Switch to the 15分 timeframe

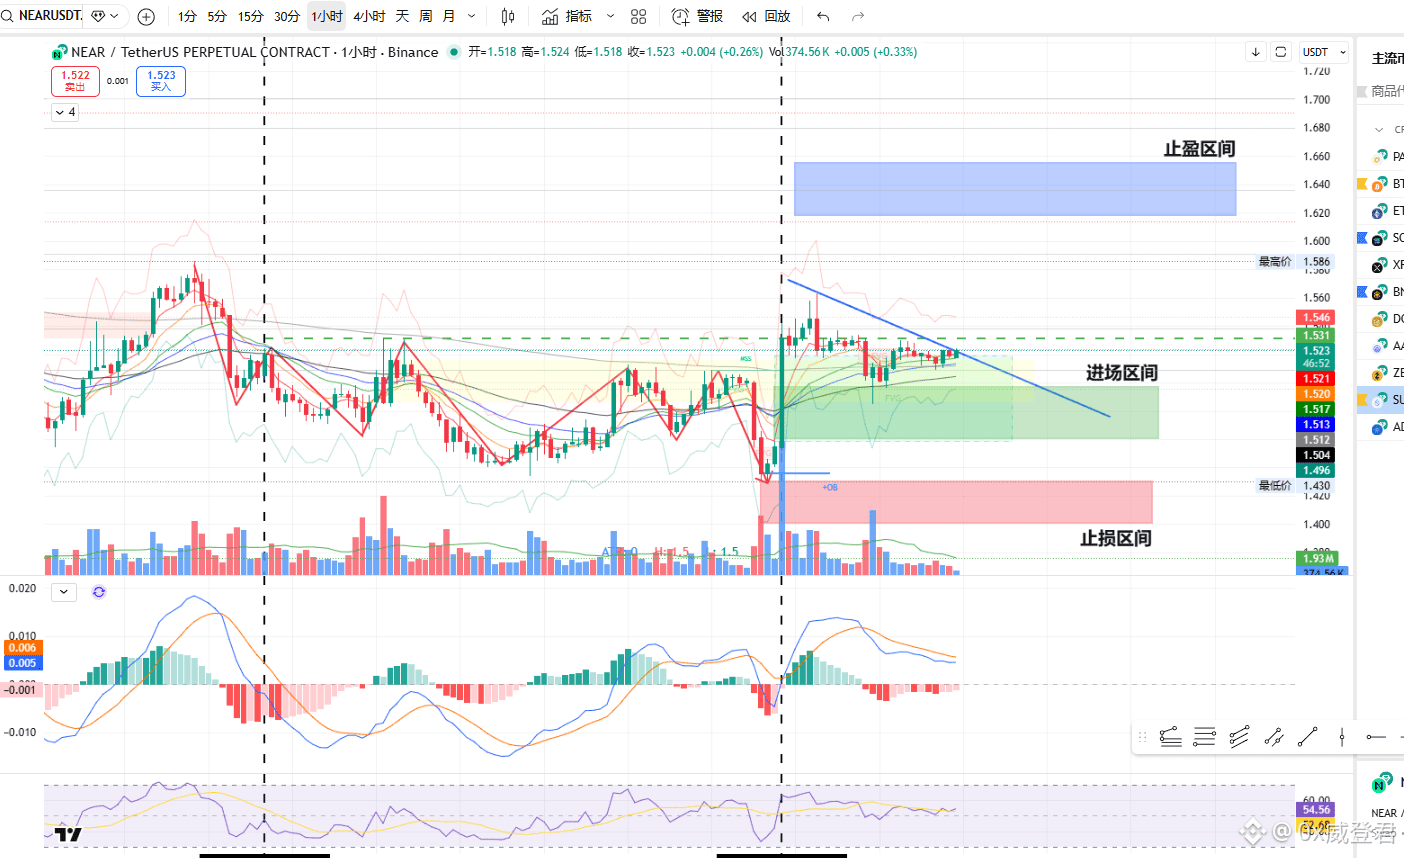[x=251, y=16]
